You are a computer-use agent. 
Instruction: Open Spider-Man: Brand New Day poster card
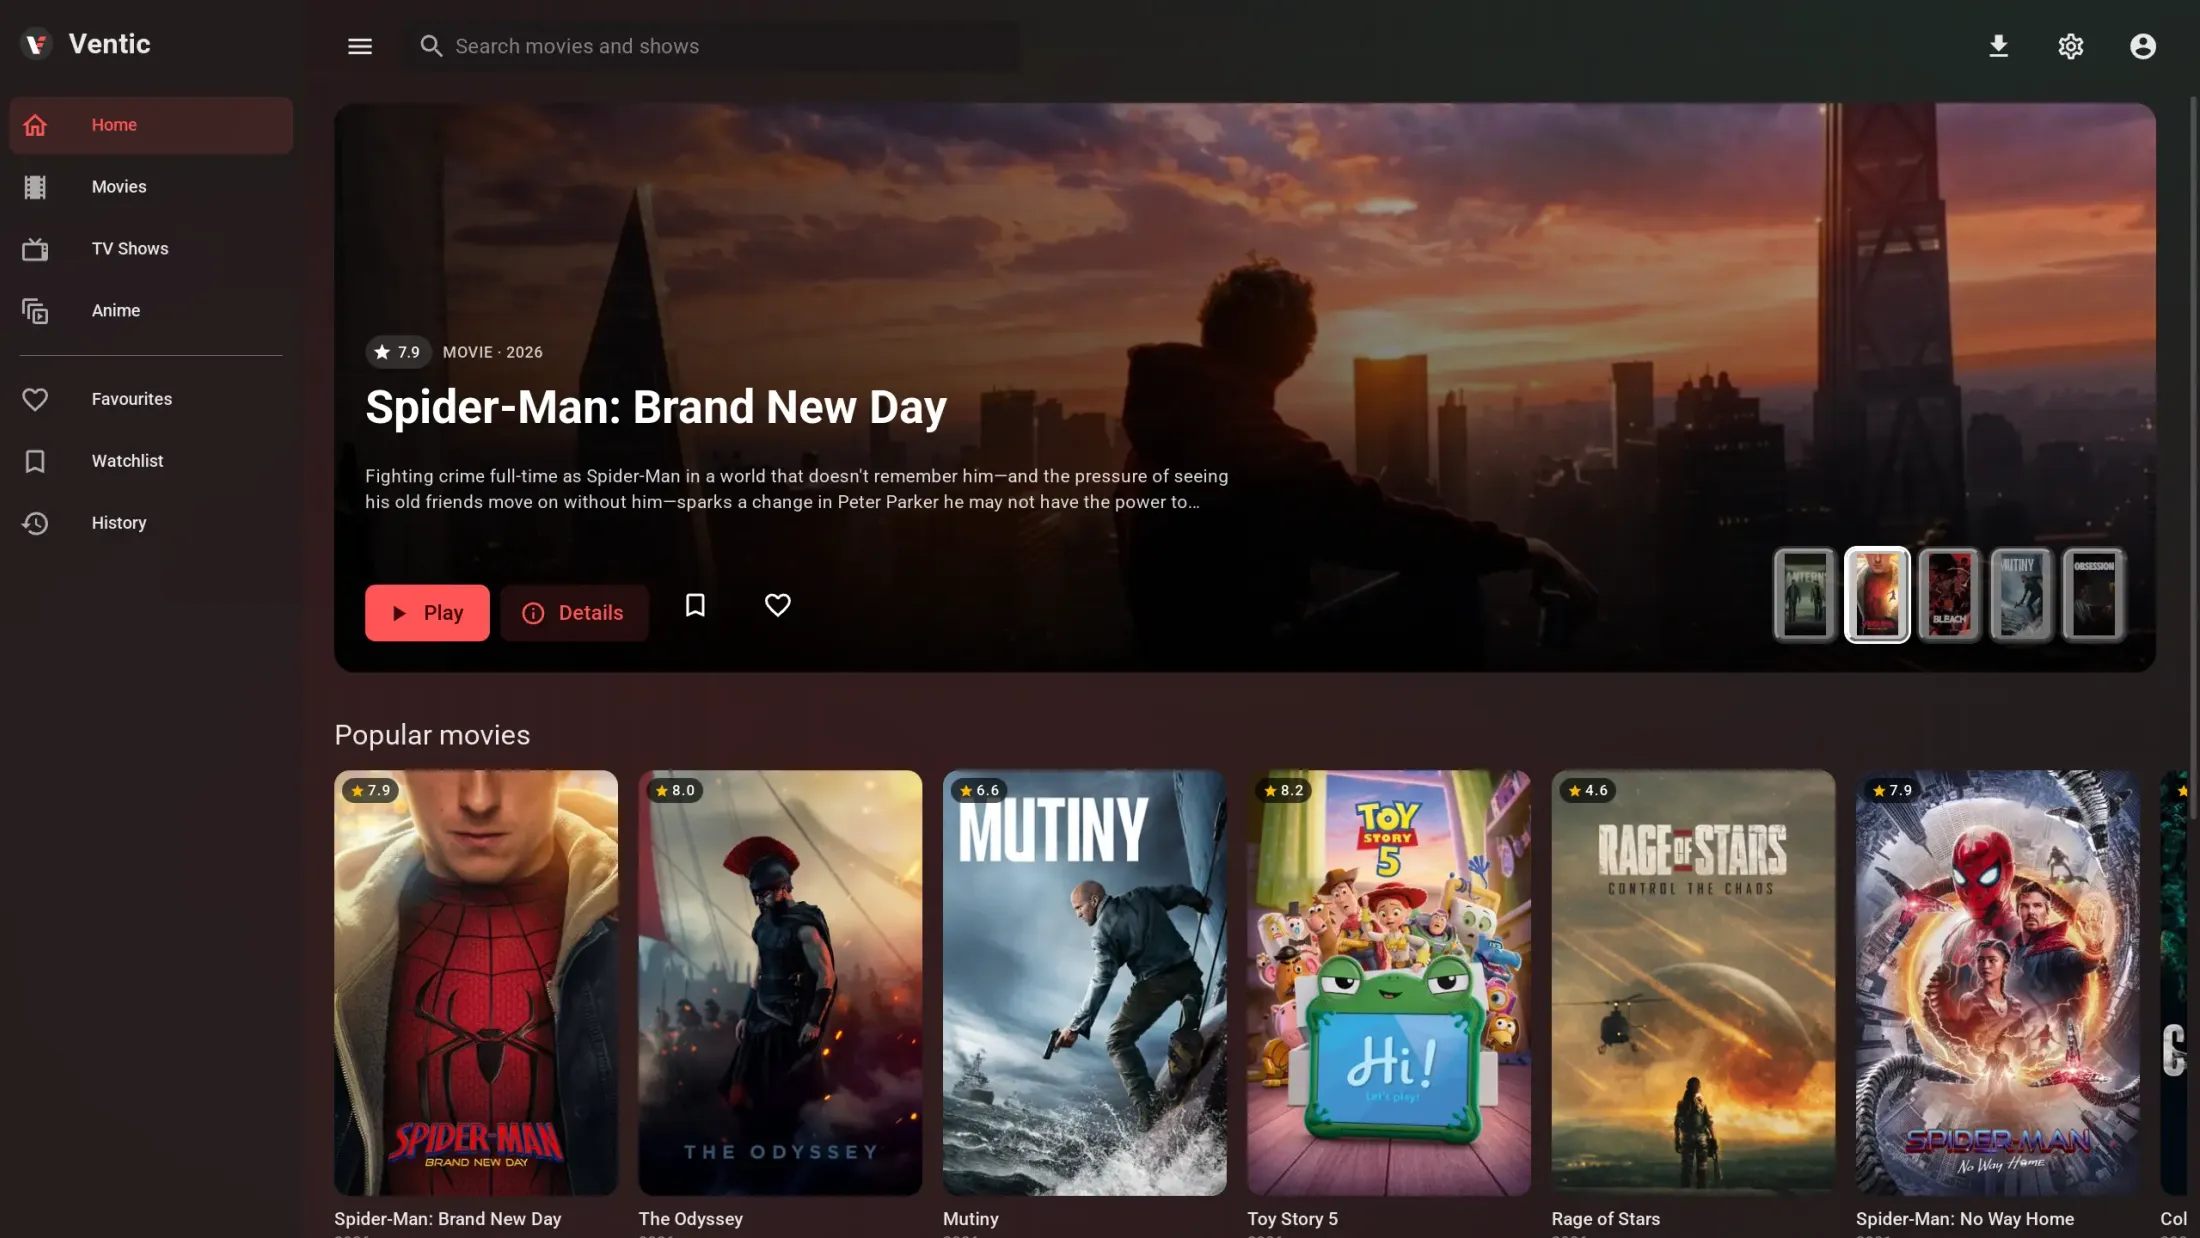(476, 983)
